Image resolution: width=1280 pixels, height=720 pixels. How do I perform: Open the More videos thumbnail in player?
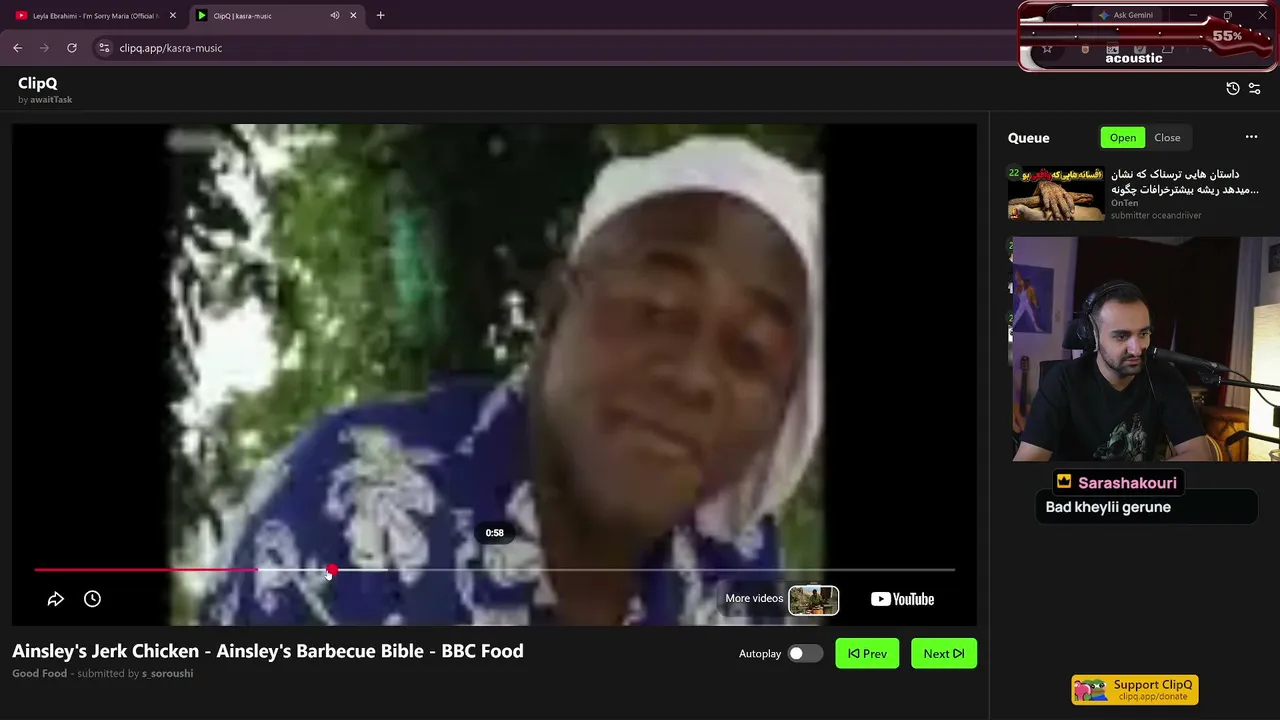pos(813,599)
